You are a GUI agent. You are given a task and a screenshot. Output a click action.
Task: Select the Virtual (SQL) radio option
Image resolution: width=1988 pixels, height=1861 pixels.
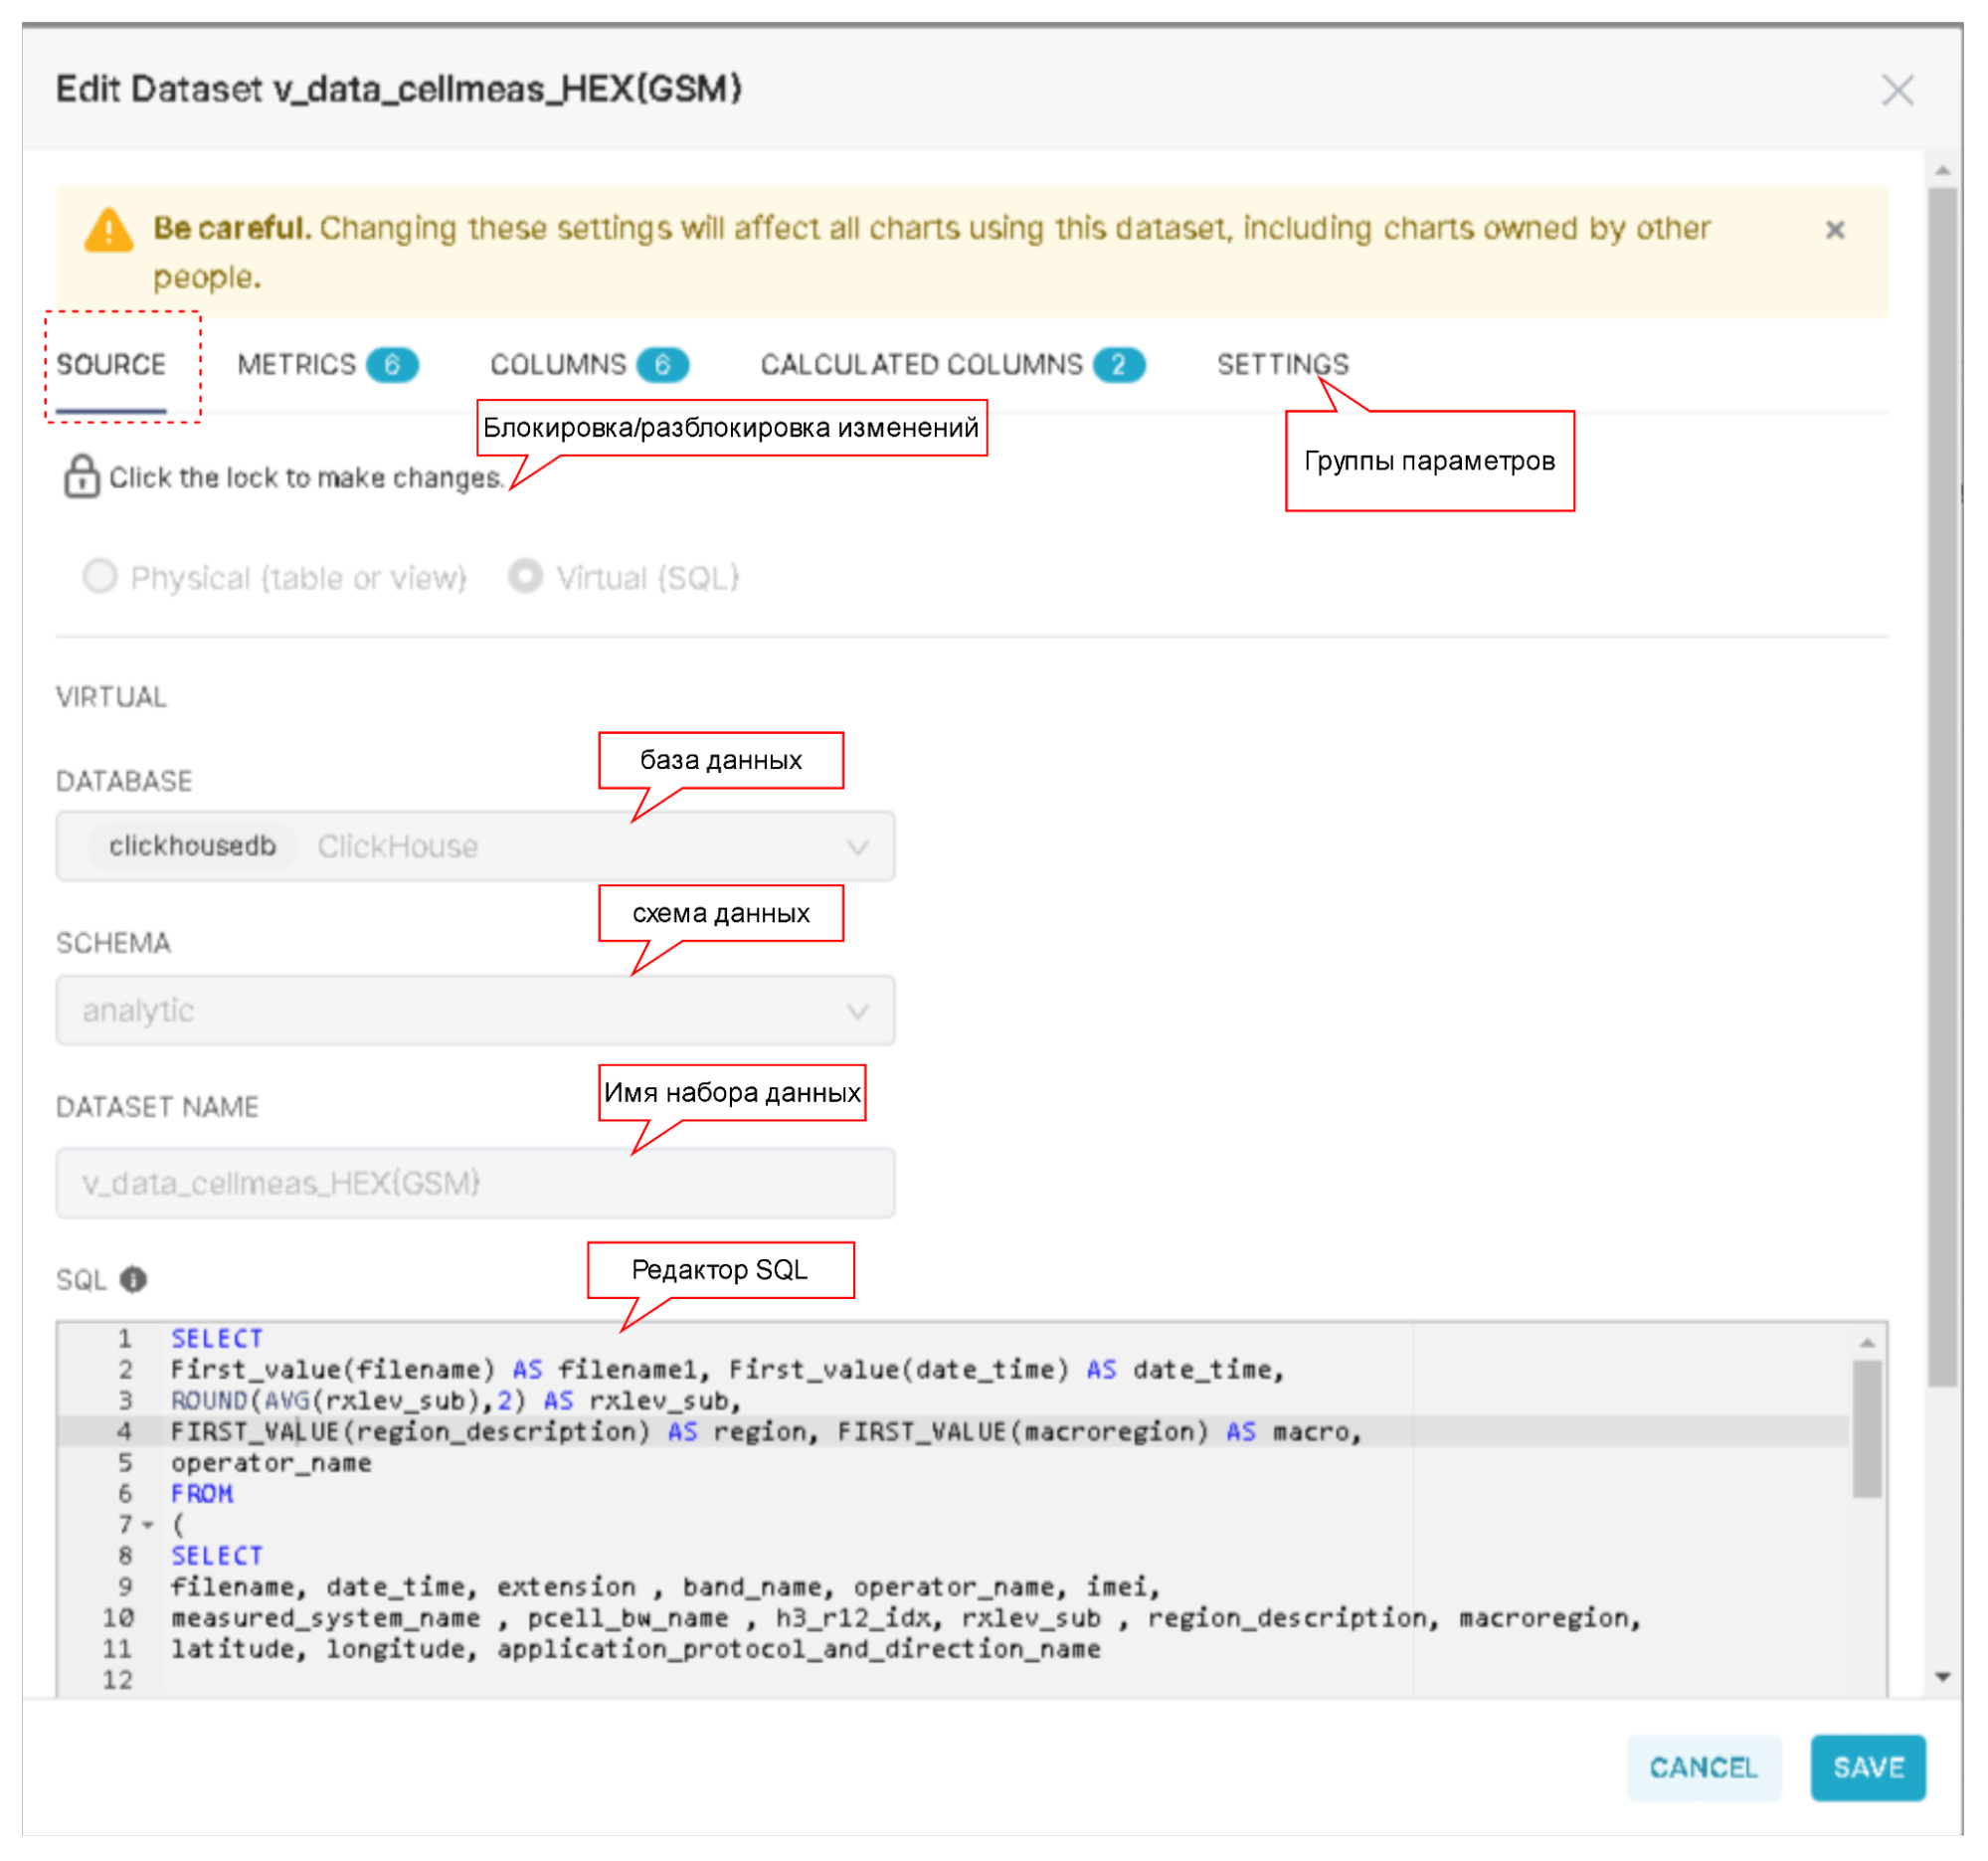pos(525,577)
